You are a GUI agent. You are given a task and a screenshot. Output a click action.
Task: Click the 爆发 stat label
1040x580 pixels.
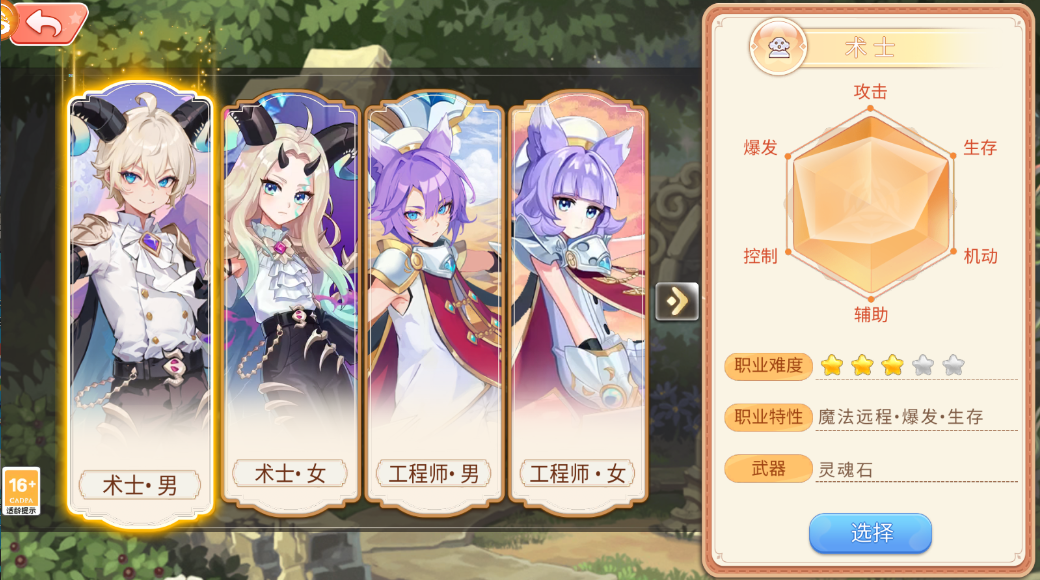(760, 147)
